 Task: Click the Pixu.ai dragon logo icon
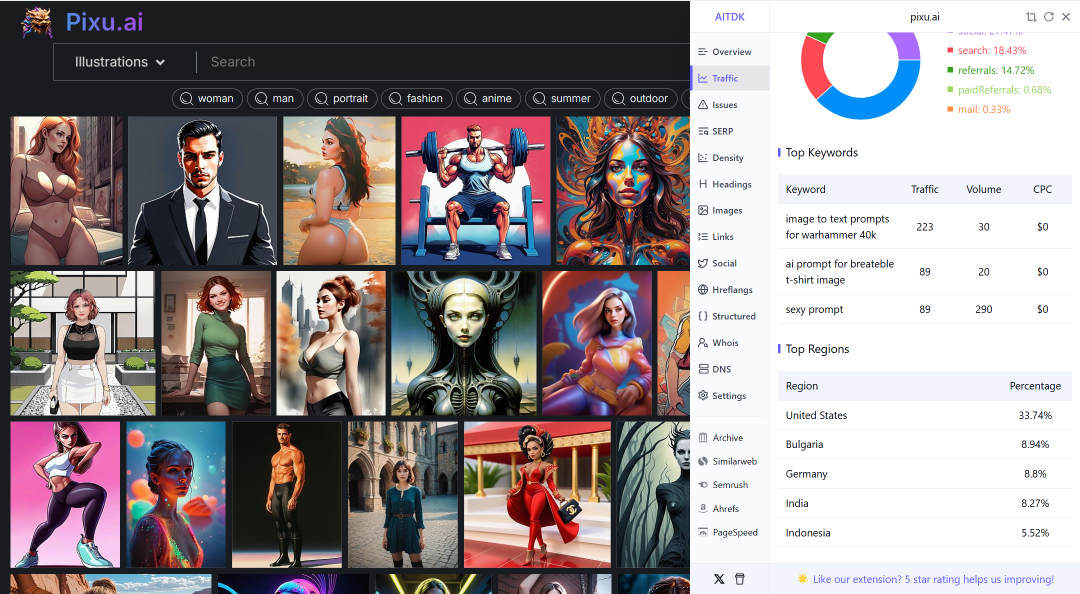pos(37,22)
